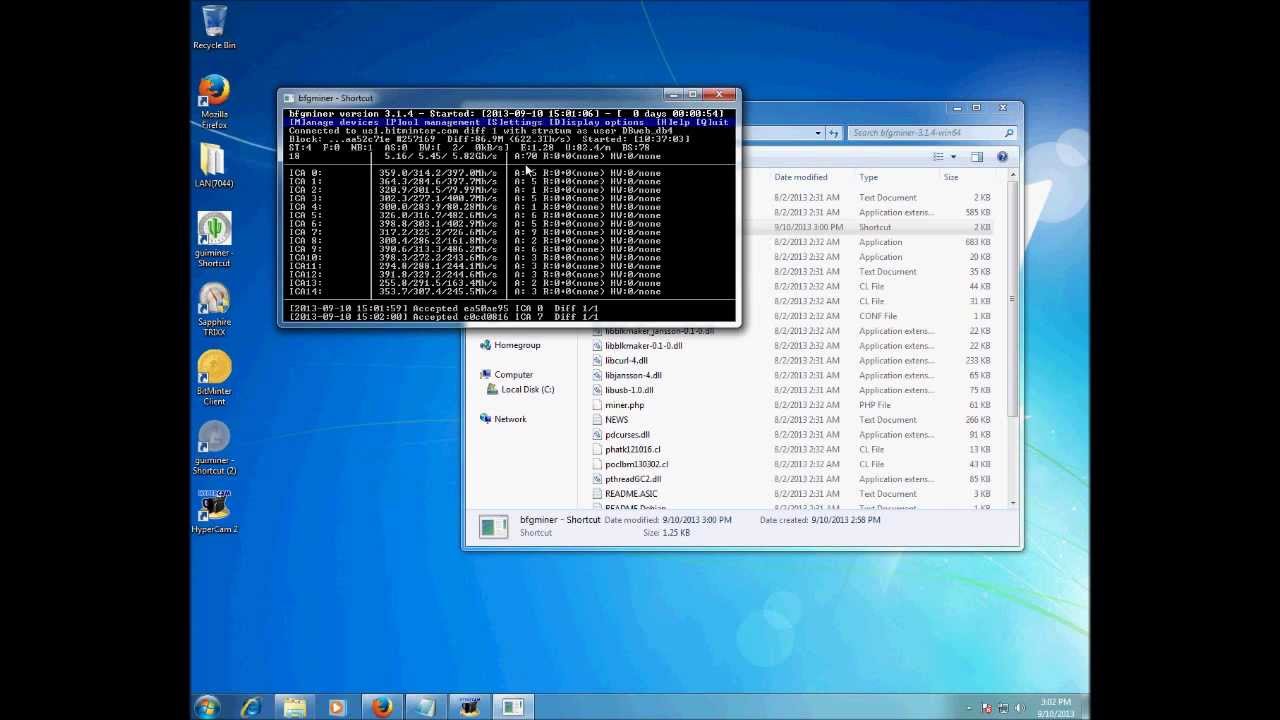Viewport: 1280px width, 720px height.
Task: Click [P]ool management in the bfgminer console
Action: pos(432,122)
